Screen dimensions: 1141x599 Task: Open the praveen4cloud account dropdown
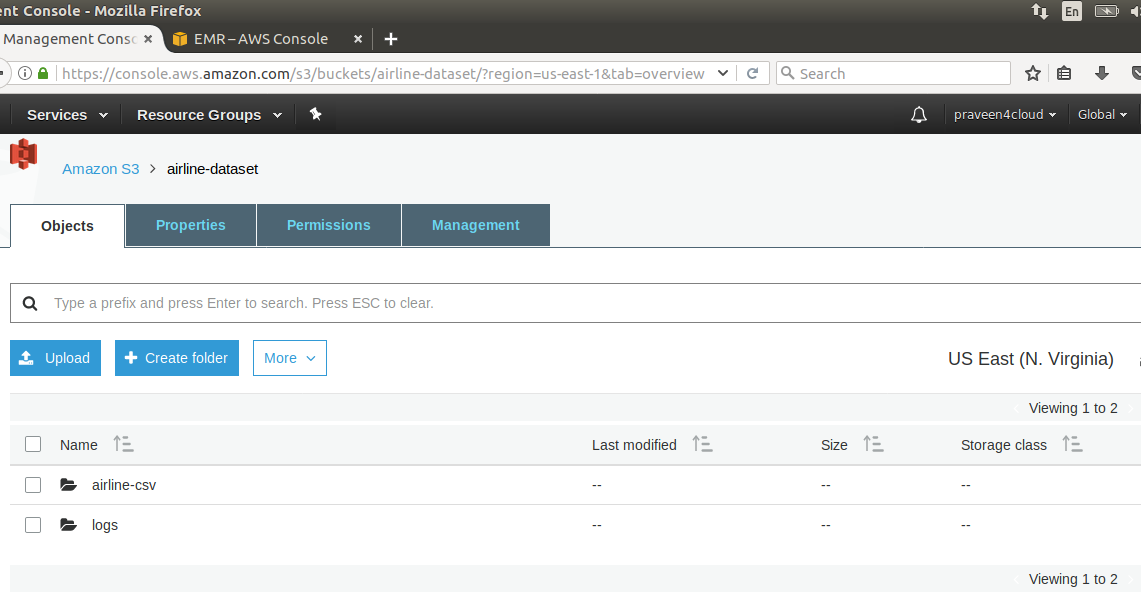click(x=1005, y=114)
